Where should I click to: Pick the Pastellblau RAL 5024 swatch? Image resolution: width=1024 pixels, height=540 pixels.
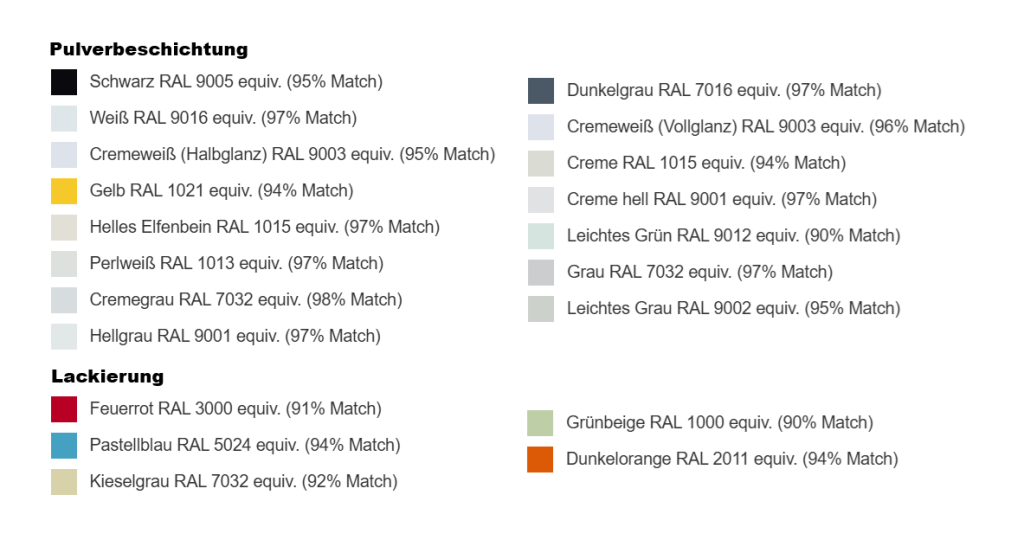[64, 445]
